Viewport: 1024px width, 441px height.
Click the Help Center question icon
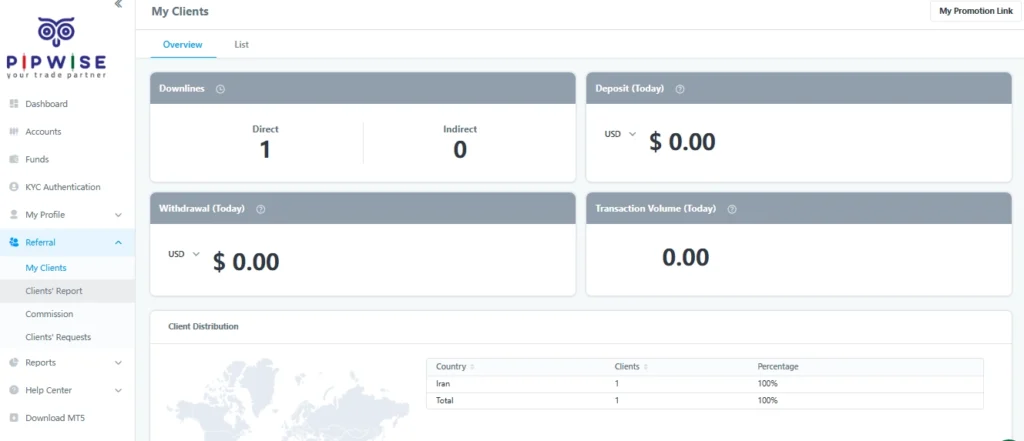click(x=14, y=390)
